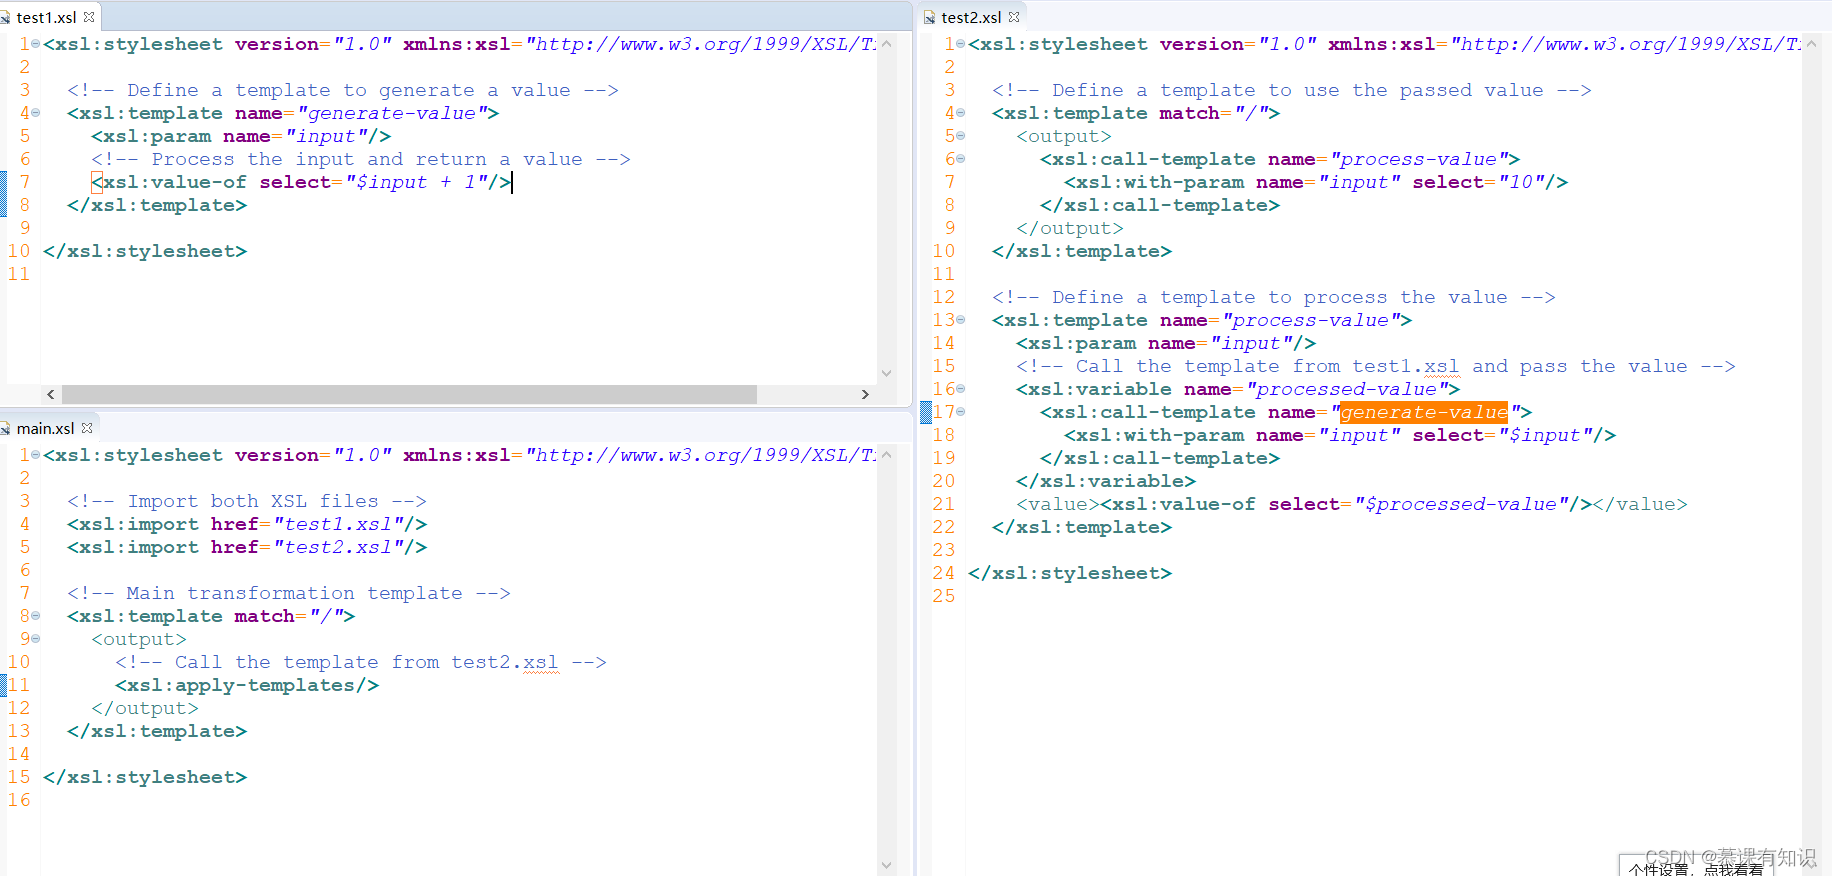
Task: Collapse process-value template fold at line 13 in test2.xsl
Action: (961, 320)
